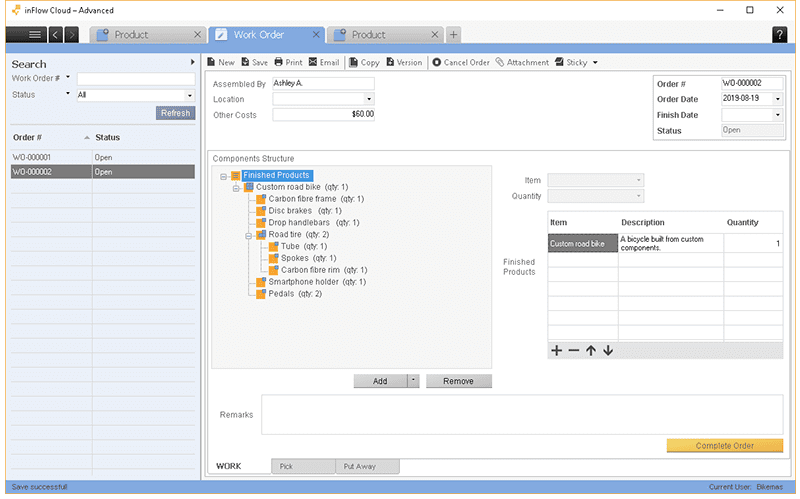Remove a row with the minus icon

pyautogui.click(x=573, y=351)
